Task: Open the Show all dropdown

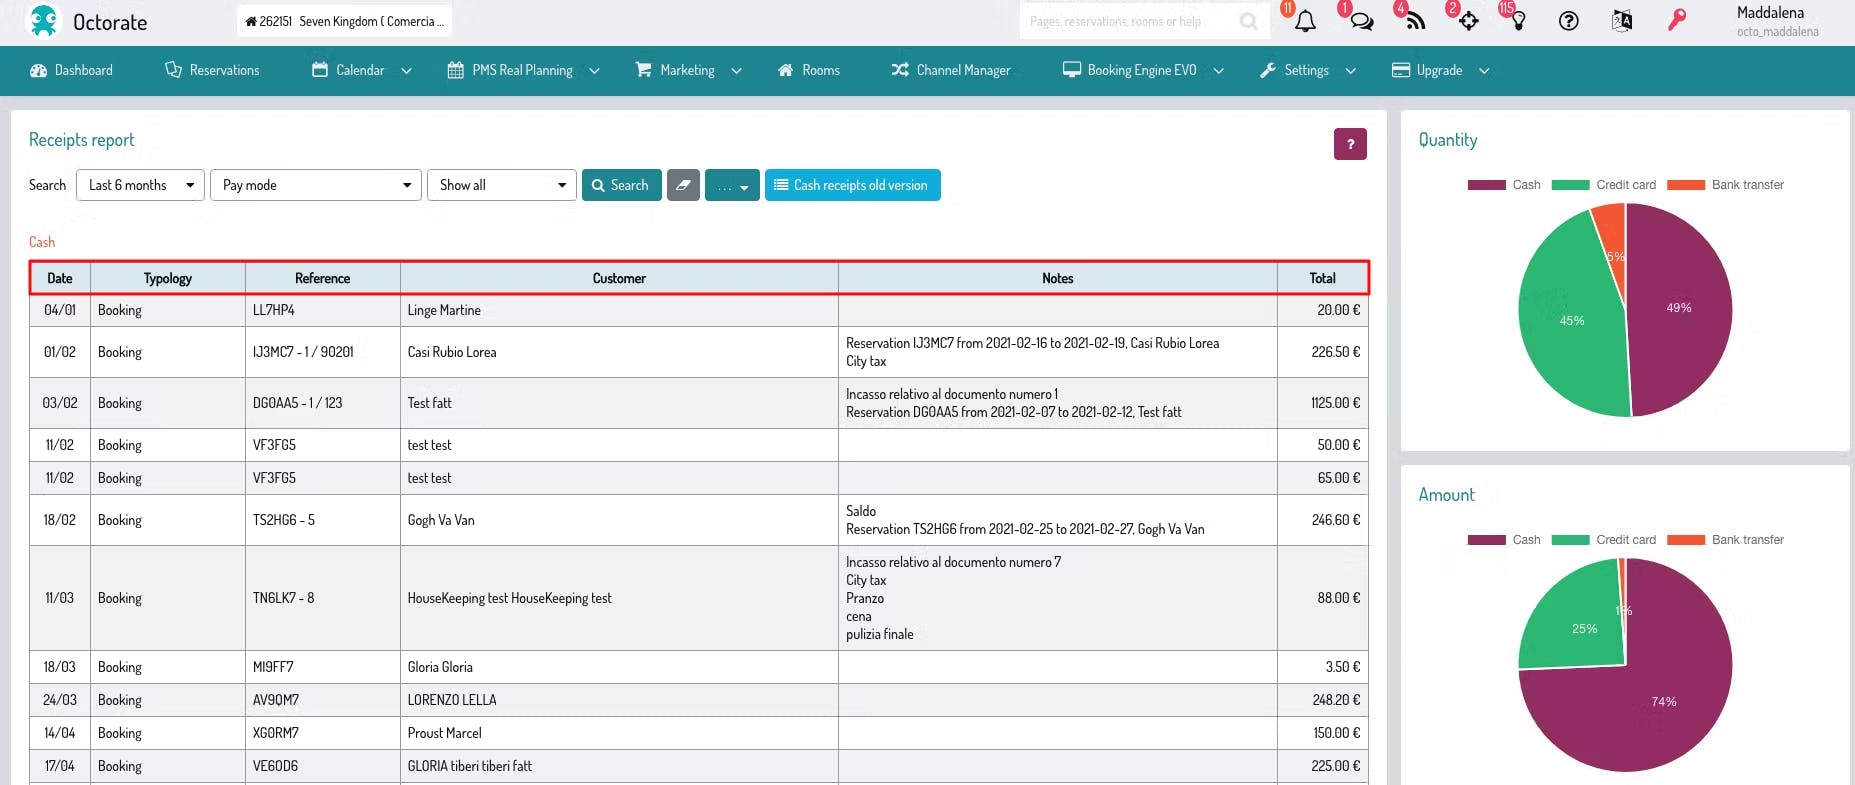Action: [x=501, y=185]
